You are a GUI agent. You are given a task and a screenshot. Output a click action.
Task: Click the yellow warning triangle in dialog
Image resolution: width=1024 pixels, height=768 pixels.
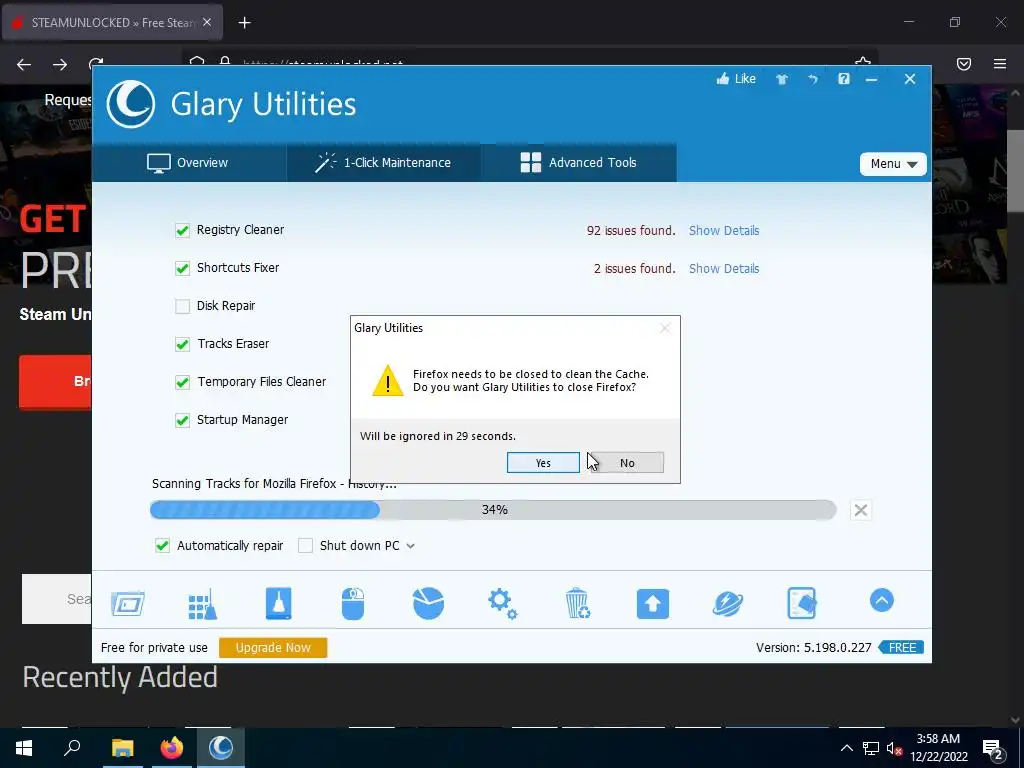tap(388, 380)
